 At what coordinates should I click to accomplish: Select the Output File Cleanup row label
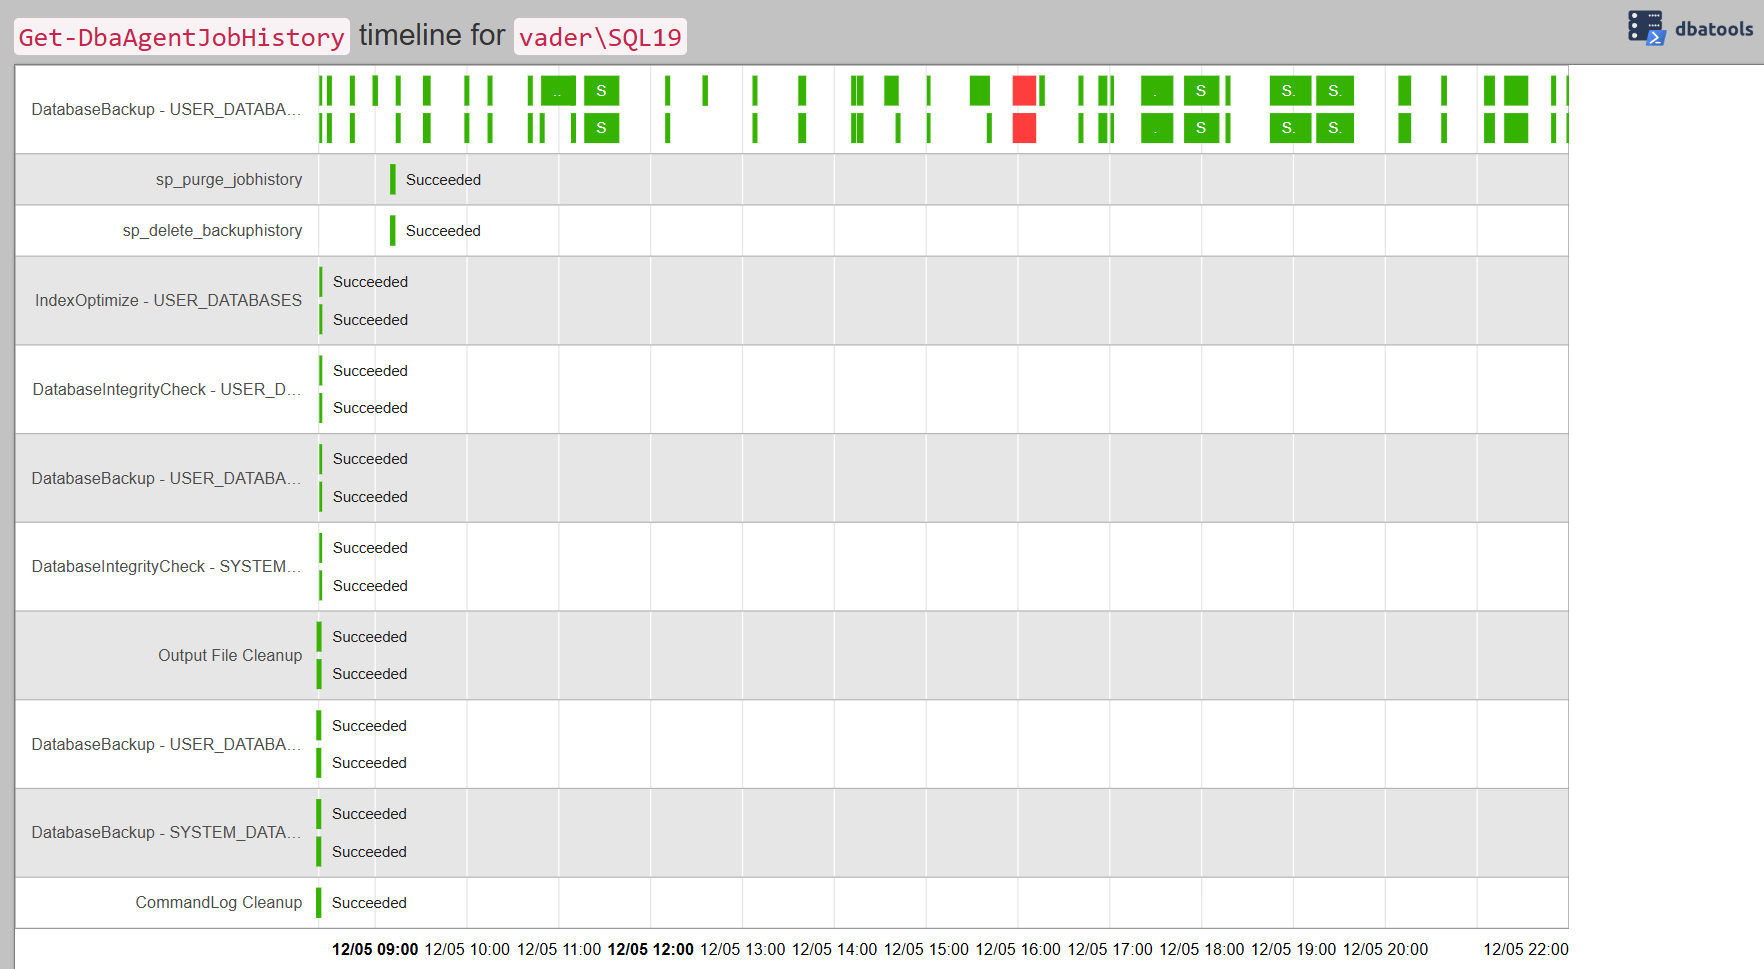229,656
